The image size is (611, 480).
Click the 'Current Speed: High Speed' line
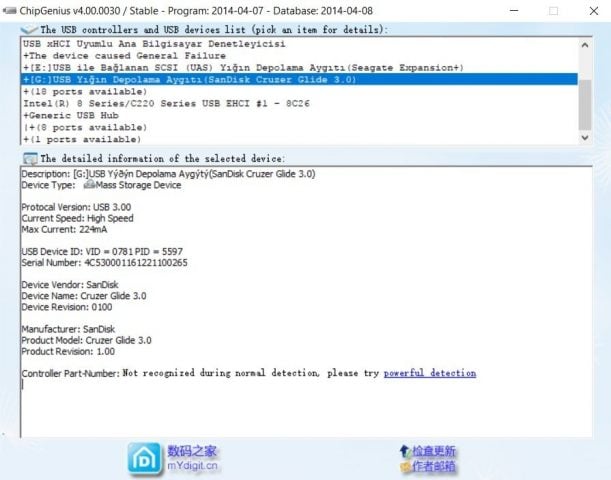pyautogui.click(x=77, y=218)
